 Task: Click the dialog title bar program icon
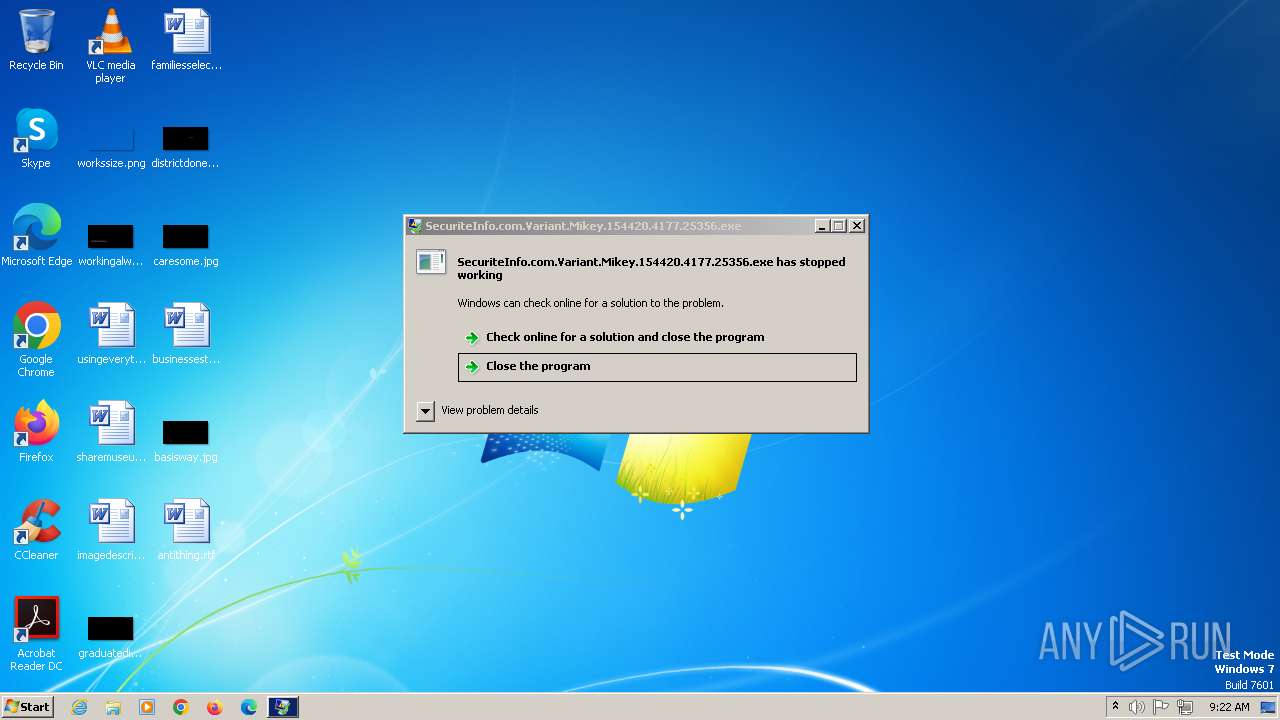[x=415, y=226]
